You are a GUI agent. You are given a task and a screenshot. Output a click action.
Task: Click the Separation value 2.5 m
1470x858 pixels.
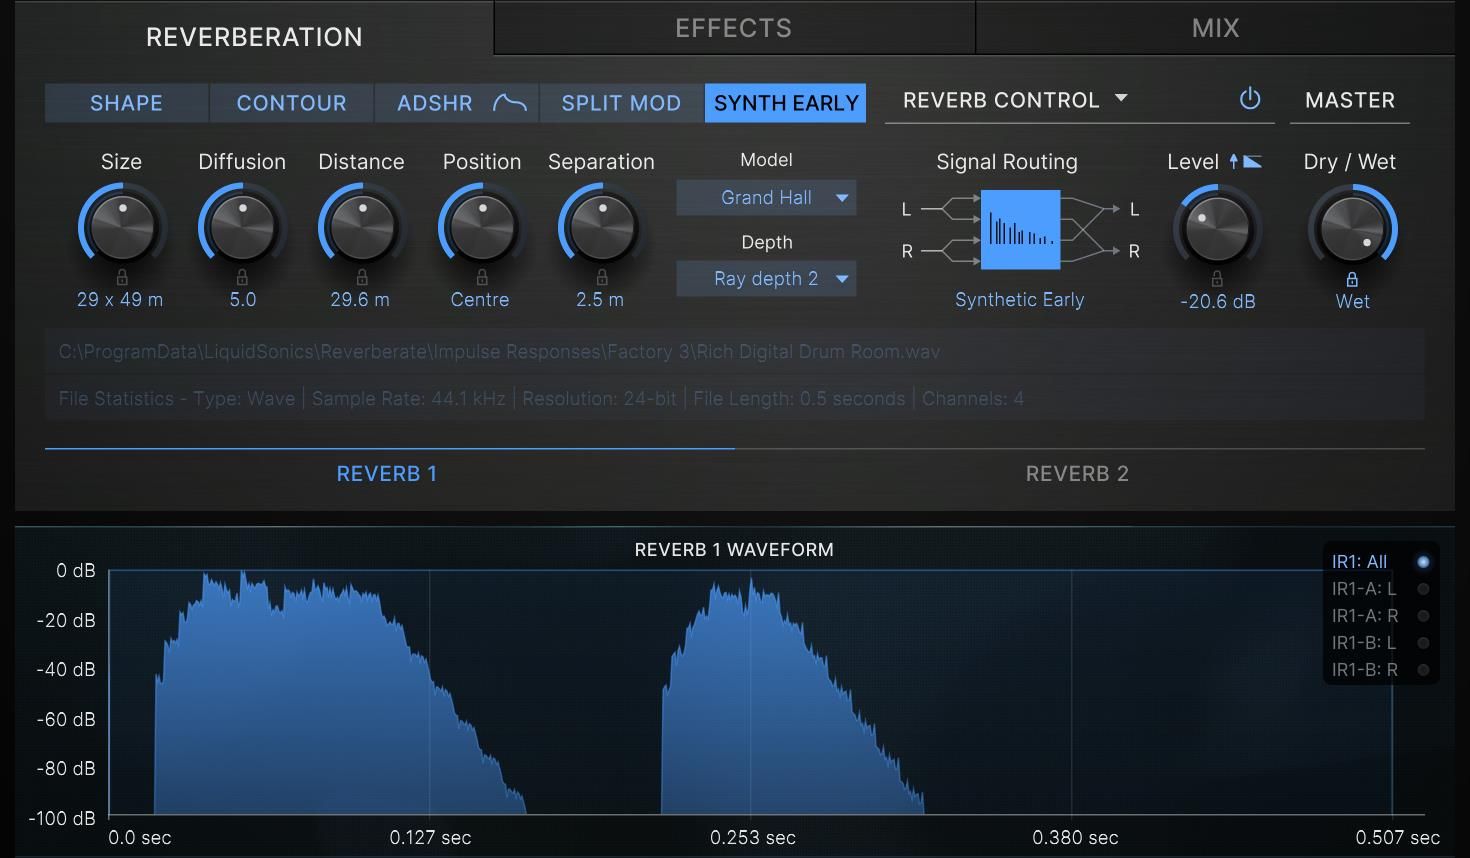coord(600,299)
